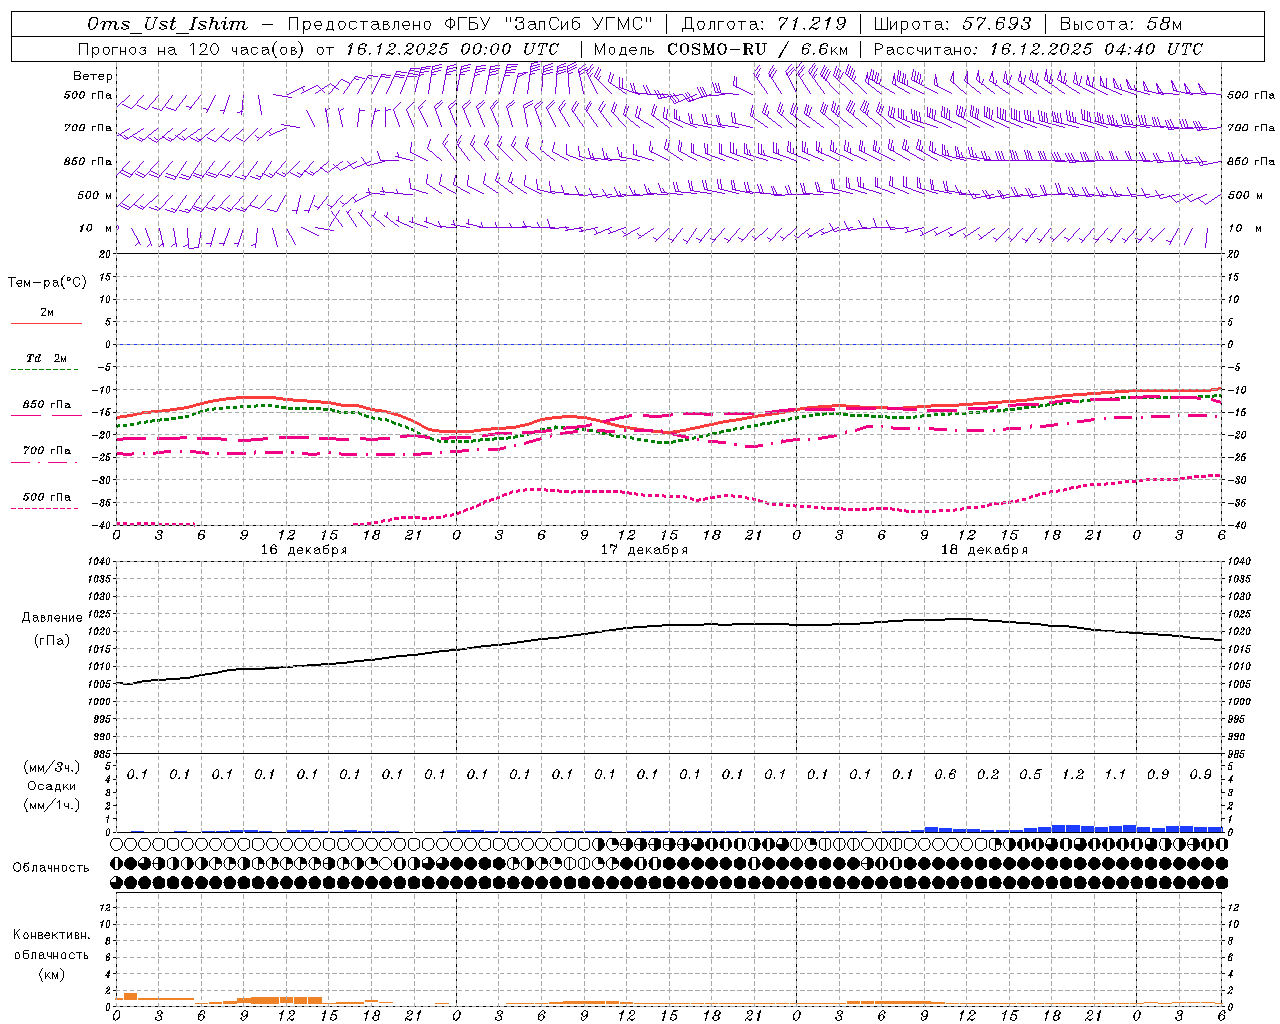The height and width of the screenshot is (1024, 1280).
Task: Click the 3-hour precipitation value 0.6
Action: coord(945,774)
